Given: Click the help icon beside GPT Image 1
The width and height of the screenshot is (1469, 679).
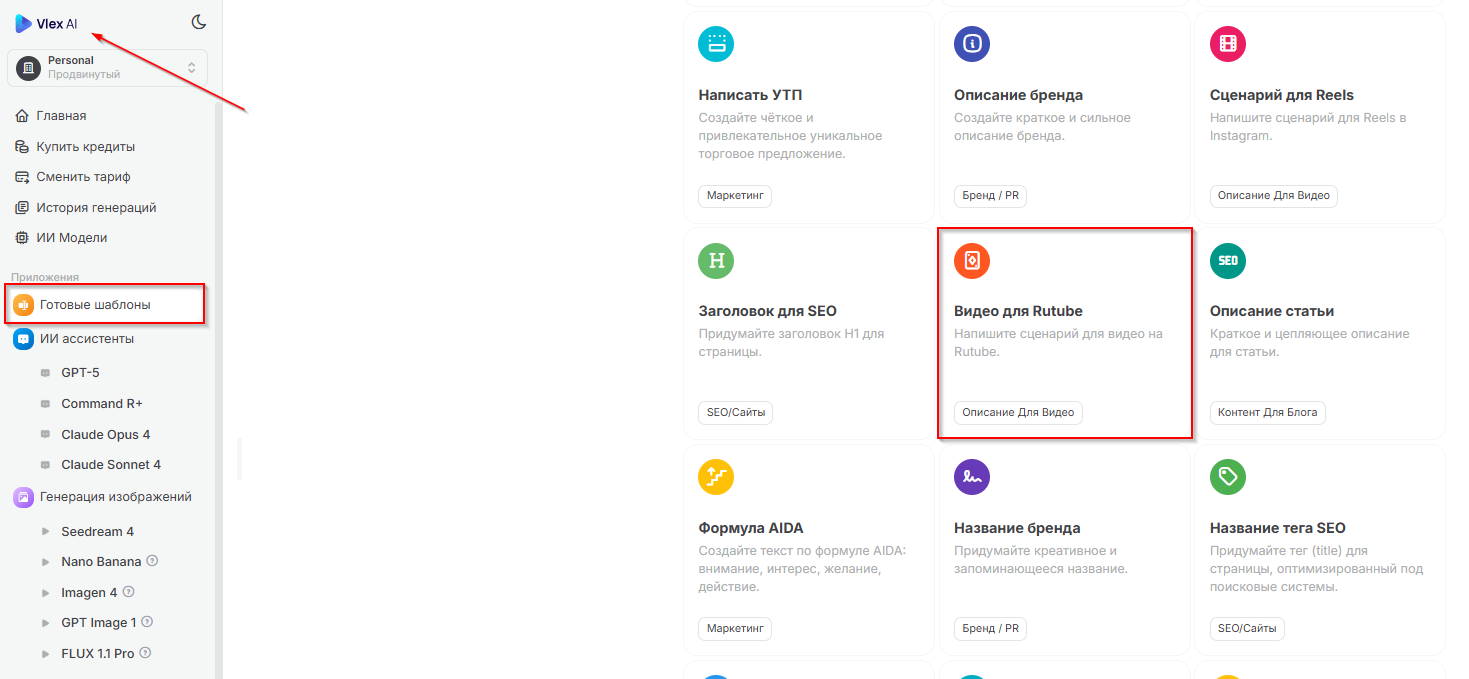Looking at the screenshot, I should click(x=147, y=622).
